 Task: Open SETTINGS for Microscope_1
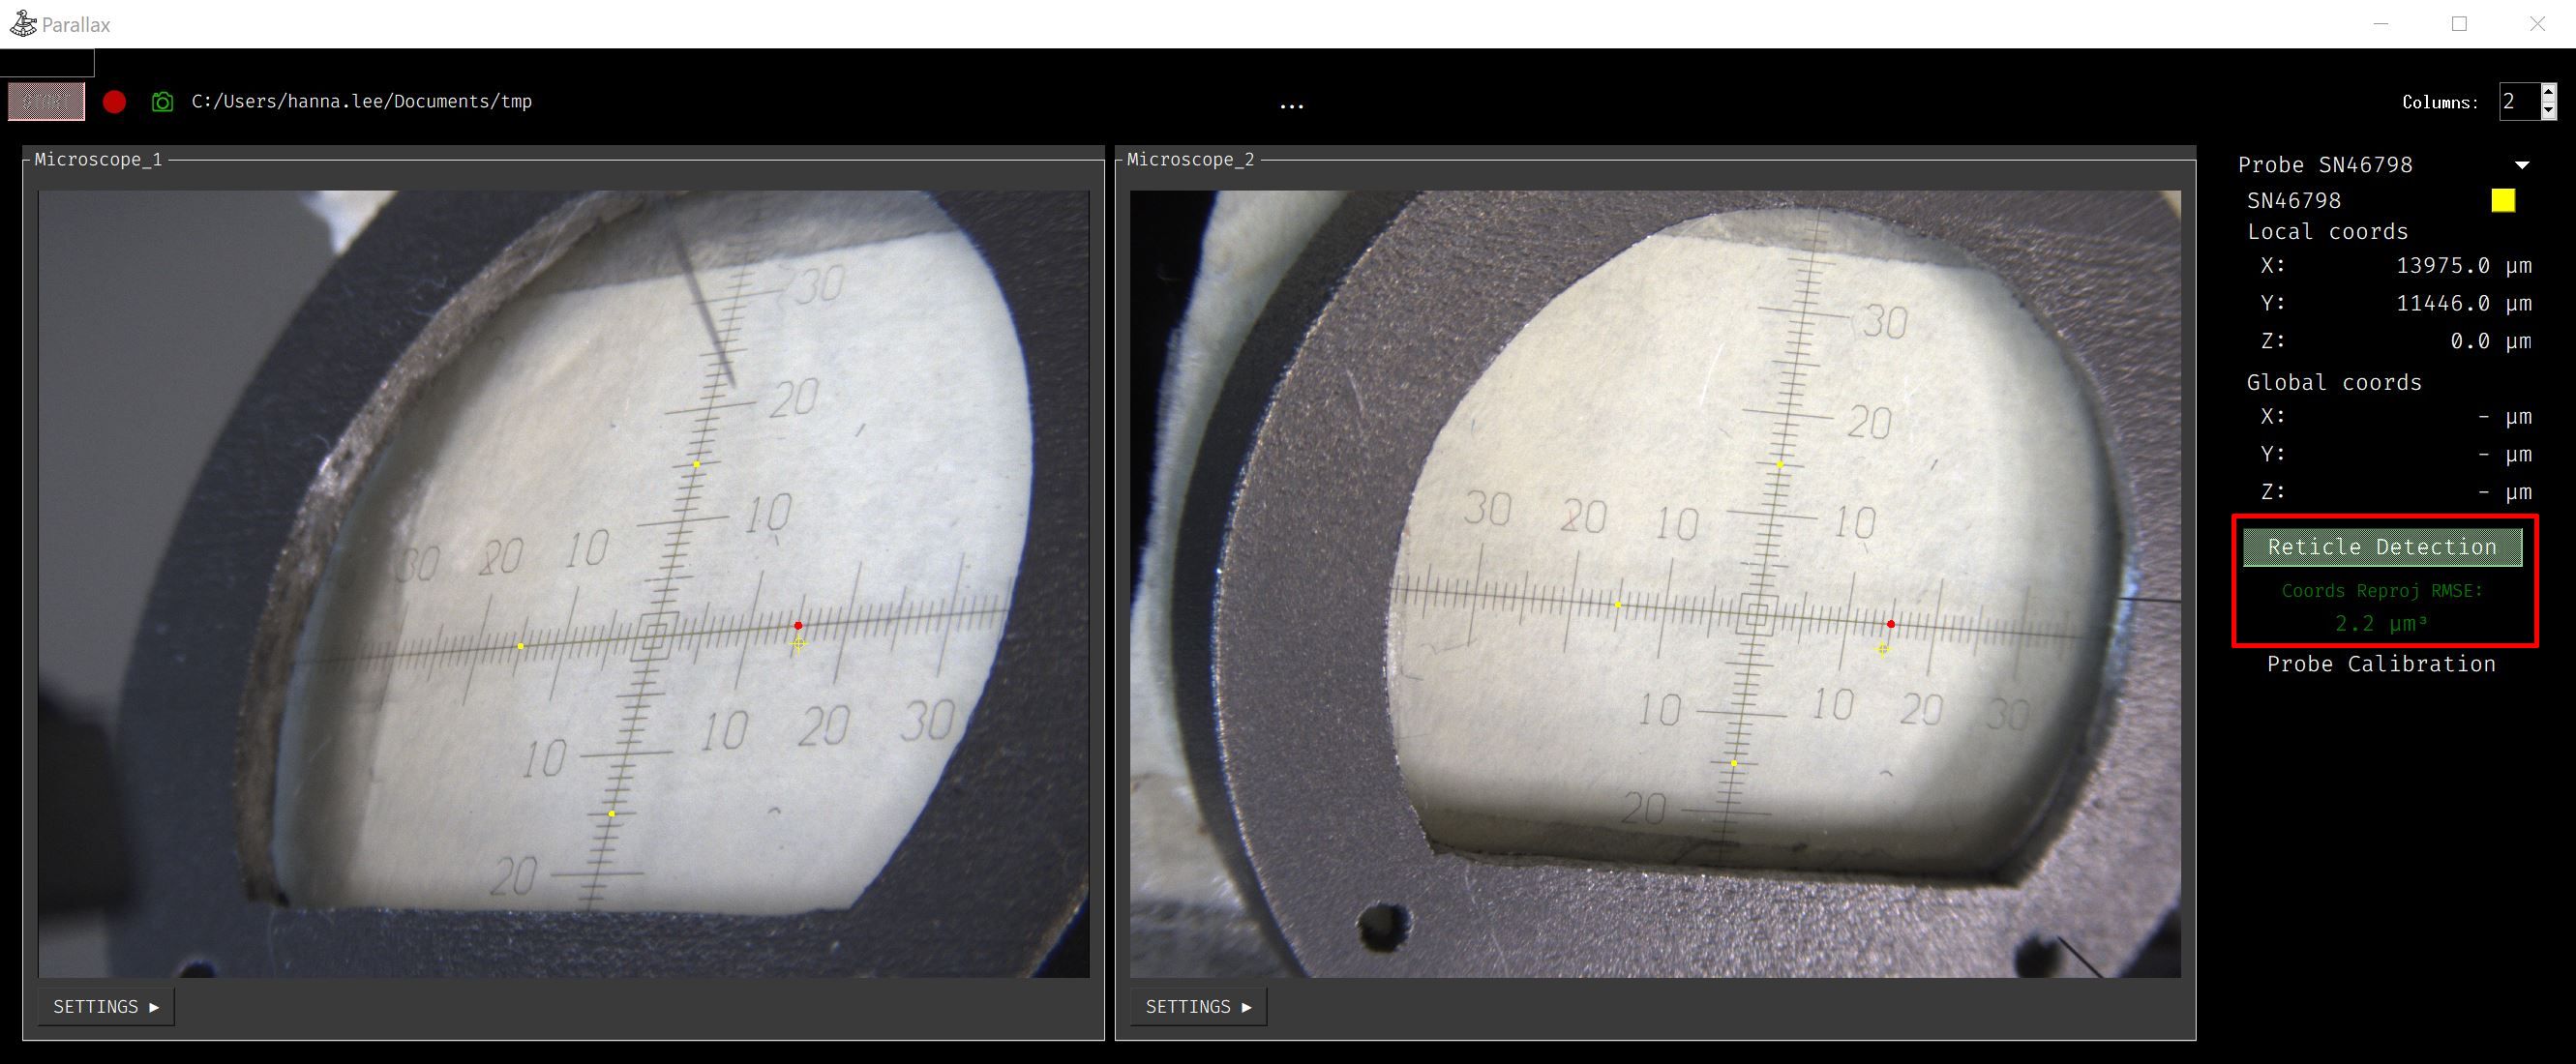coord(106,1006)
